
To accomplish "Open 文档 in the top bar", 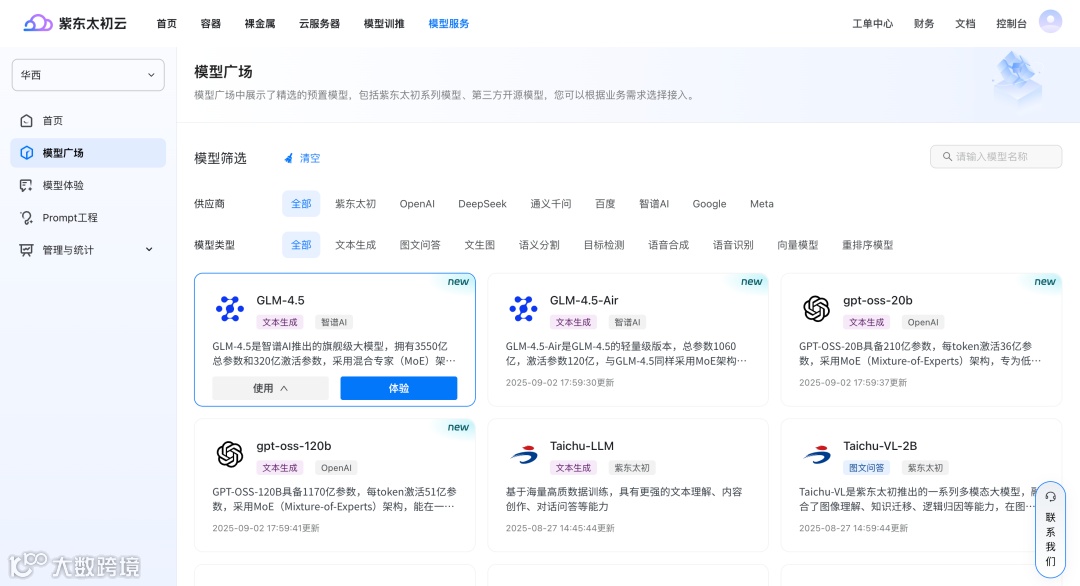I will click(965, 23).
